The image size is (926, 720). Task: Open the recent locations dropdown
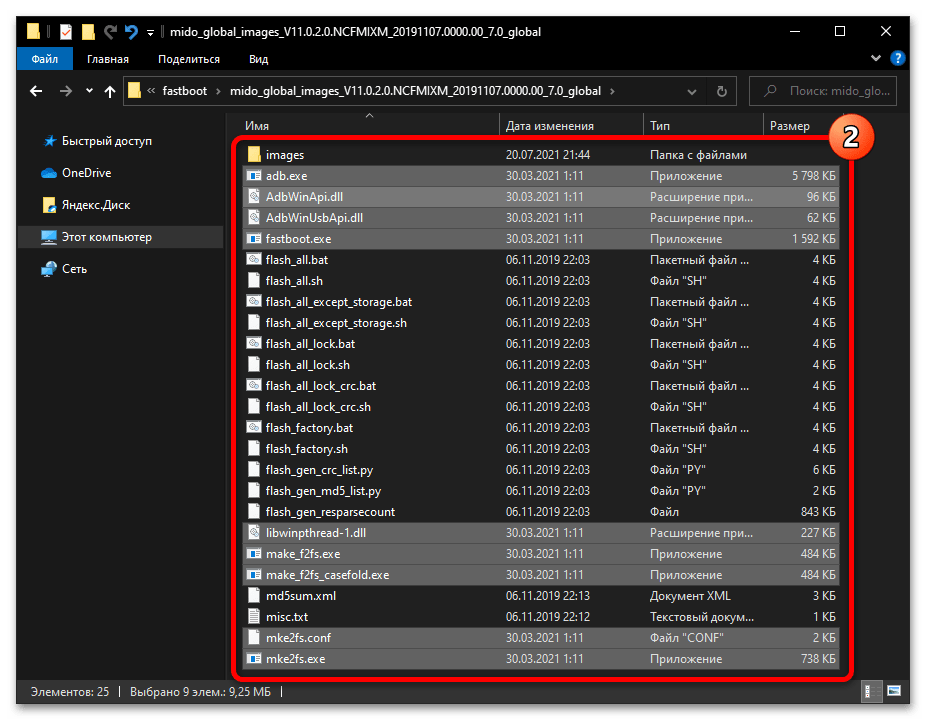[x=89, y=91]
